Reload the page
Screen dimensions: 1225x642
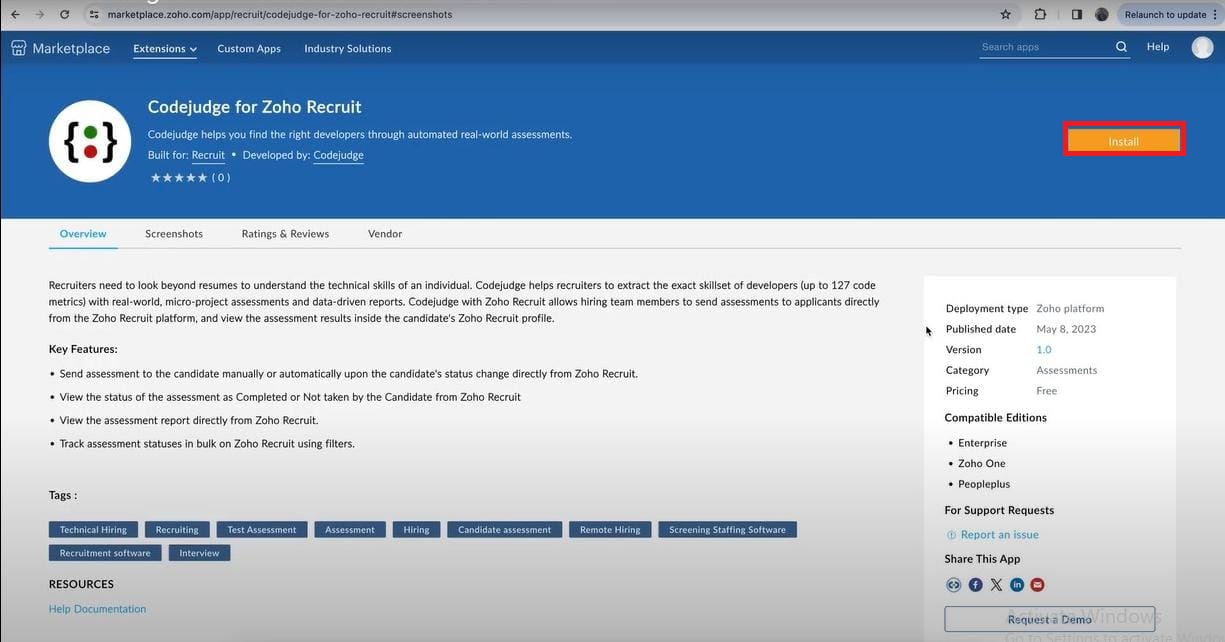65,15
